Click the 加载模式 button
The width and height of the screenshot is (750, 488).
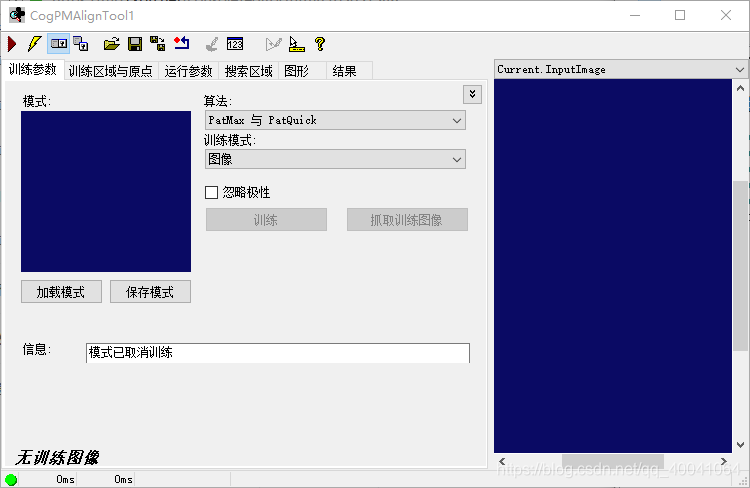pyautogui.click(x=61, y=291)
